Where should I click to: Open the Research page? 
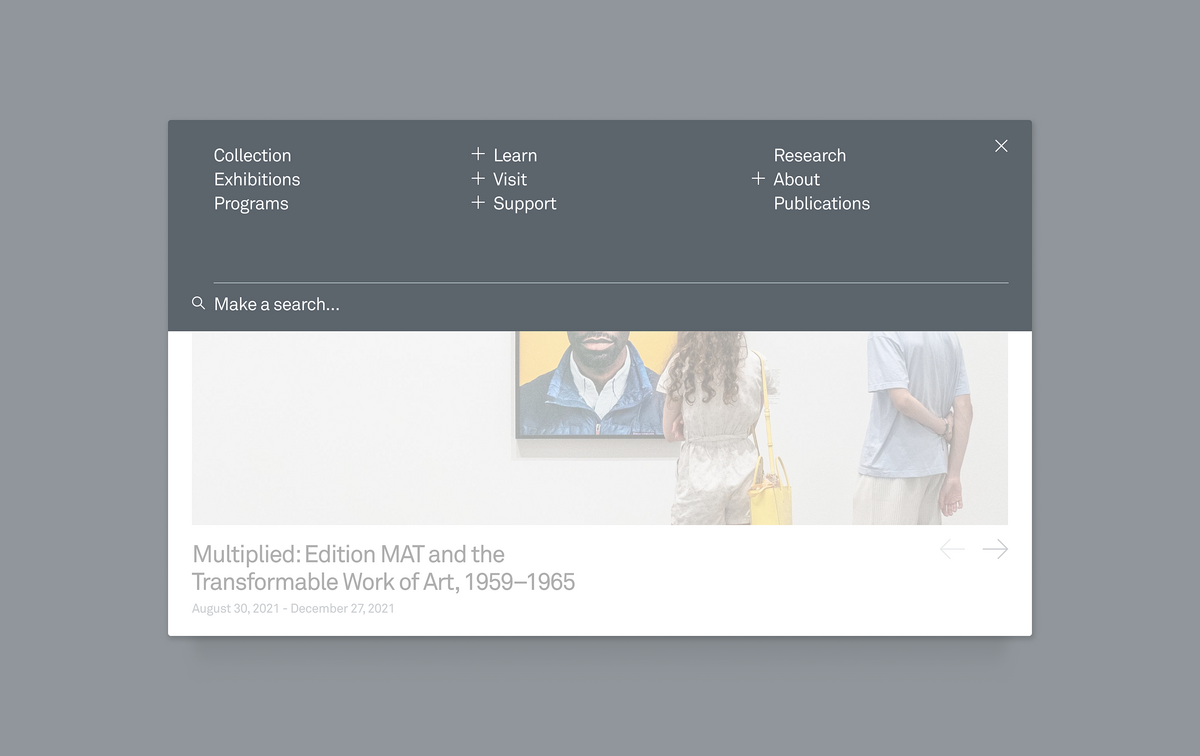point(810,155)
